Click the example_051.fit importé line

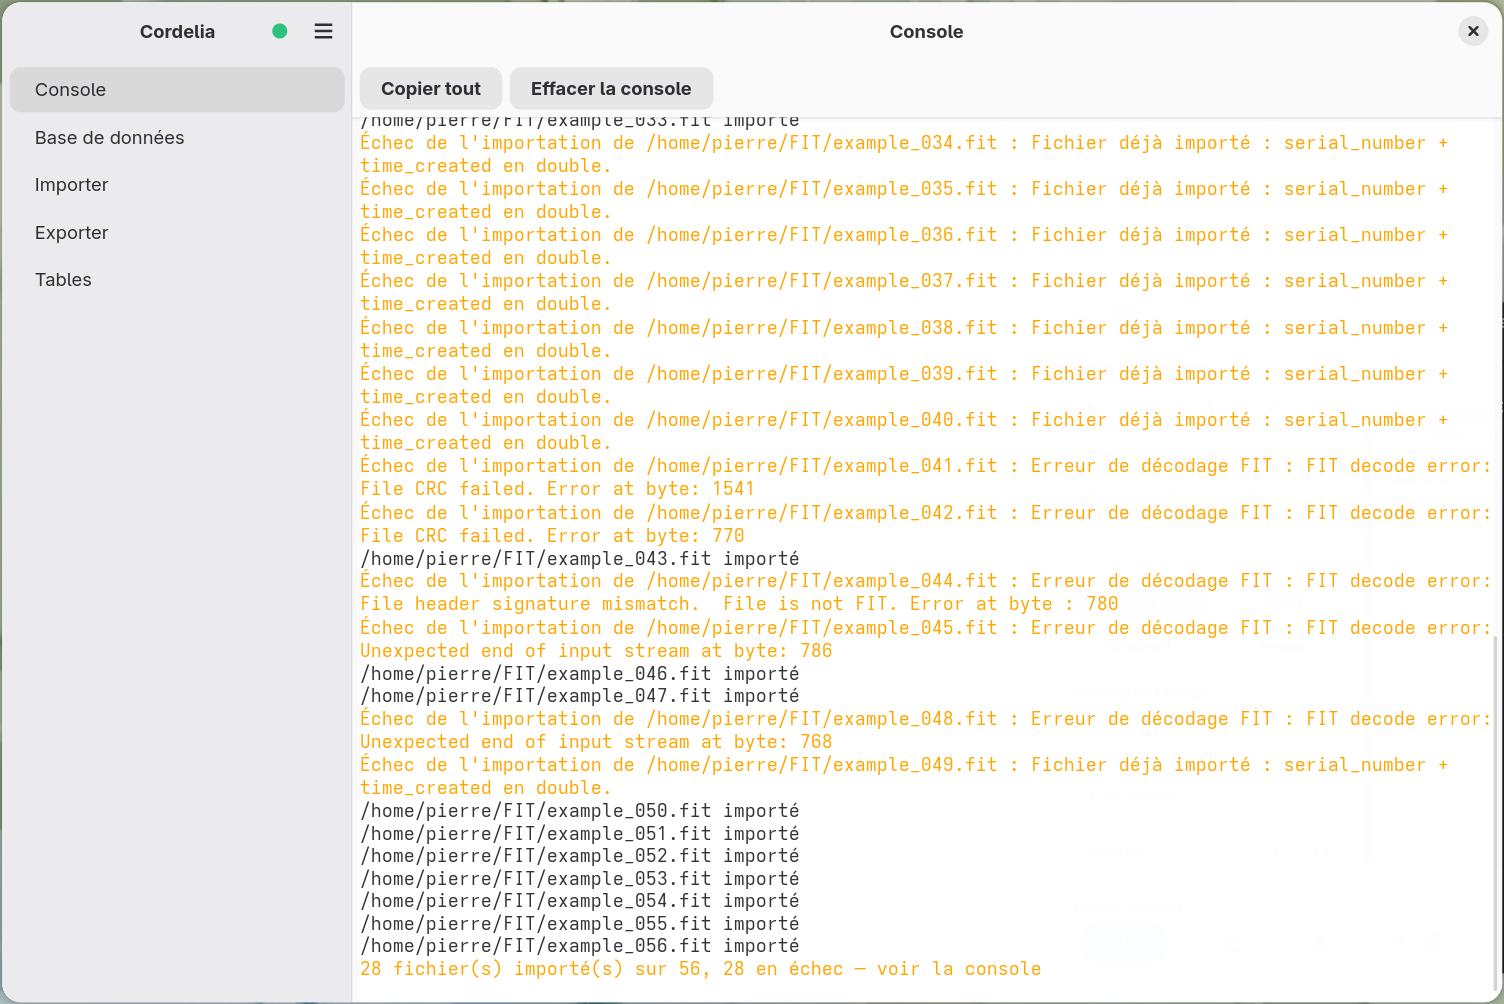(580, 834)
